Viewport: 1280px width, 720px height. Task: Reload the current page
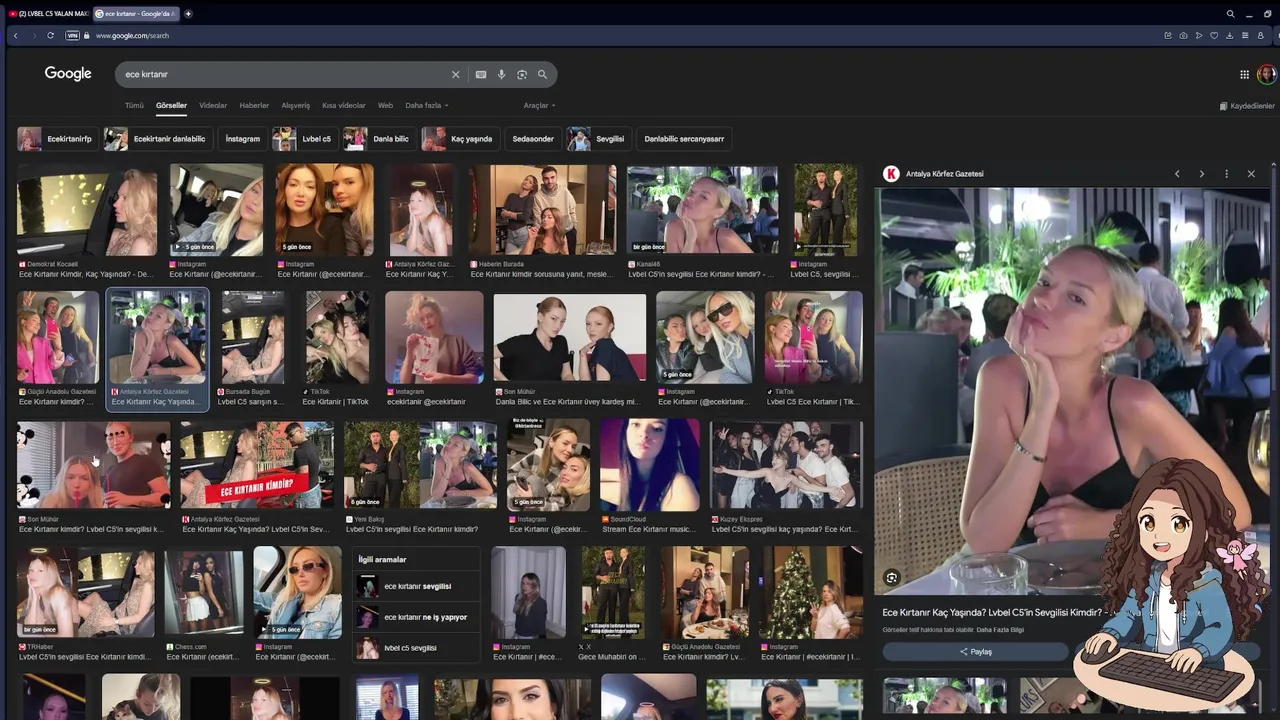(51, 35)
